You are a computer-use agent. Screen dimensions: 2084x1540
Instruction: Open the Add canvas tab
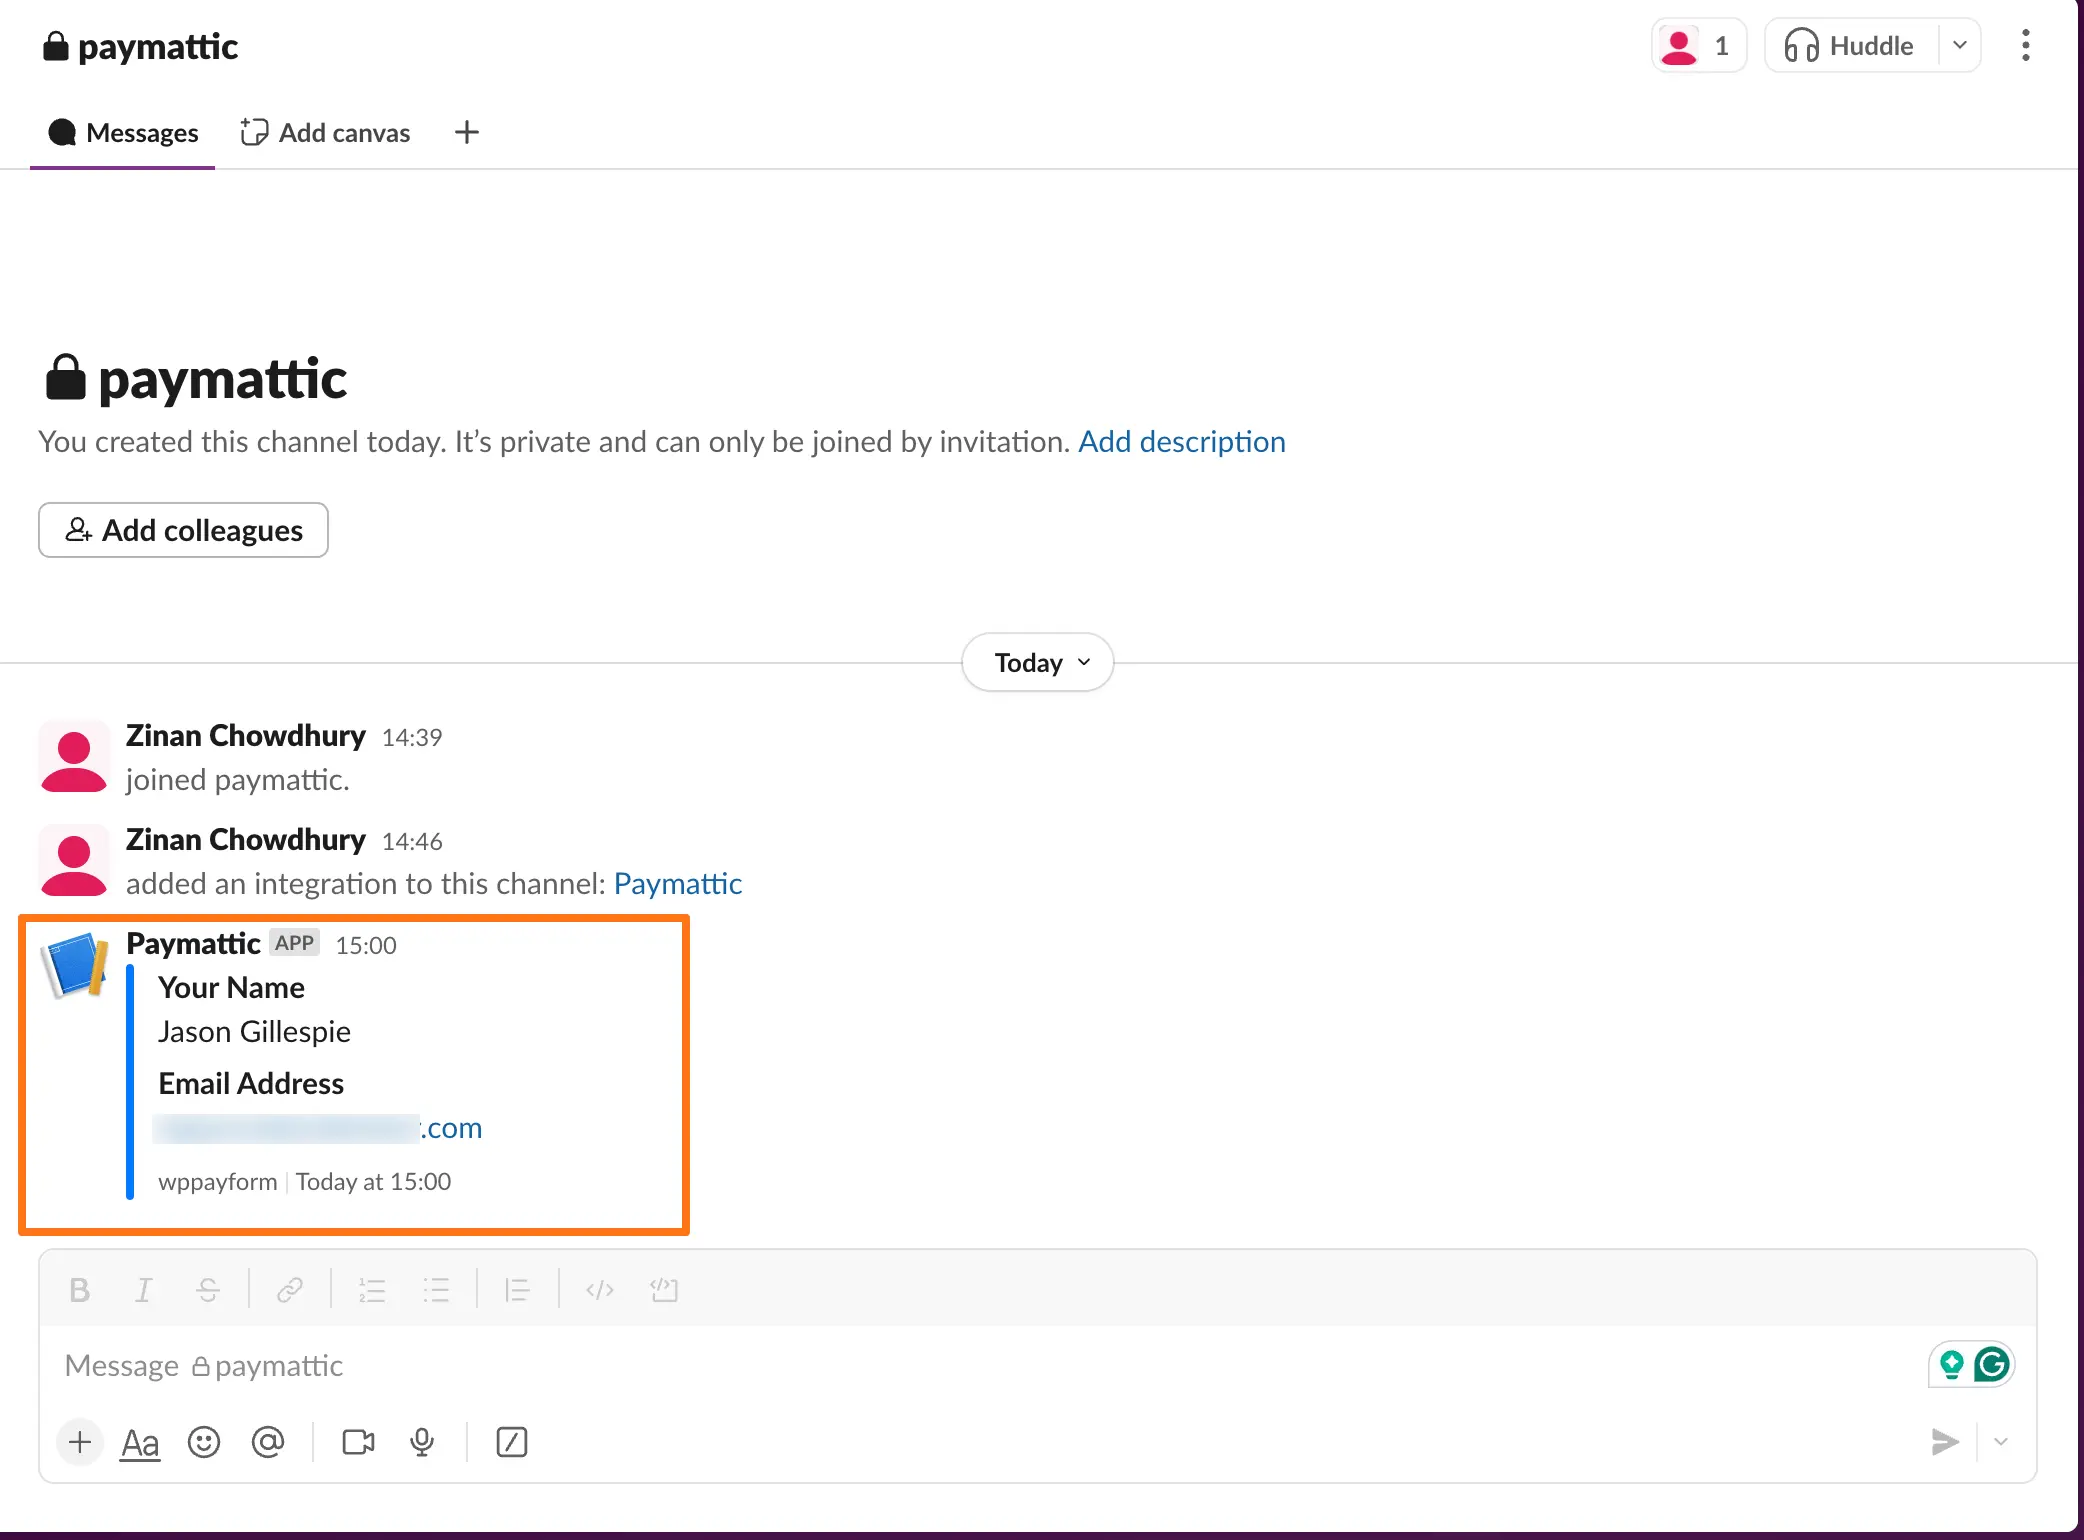coord(326,133)
